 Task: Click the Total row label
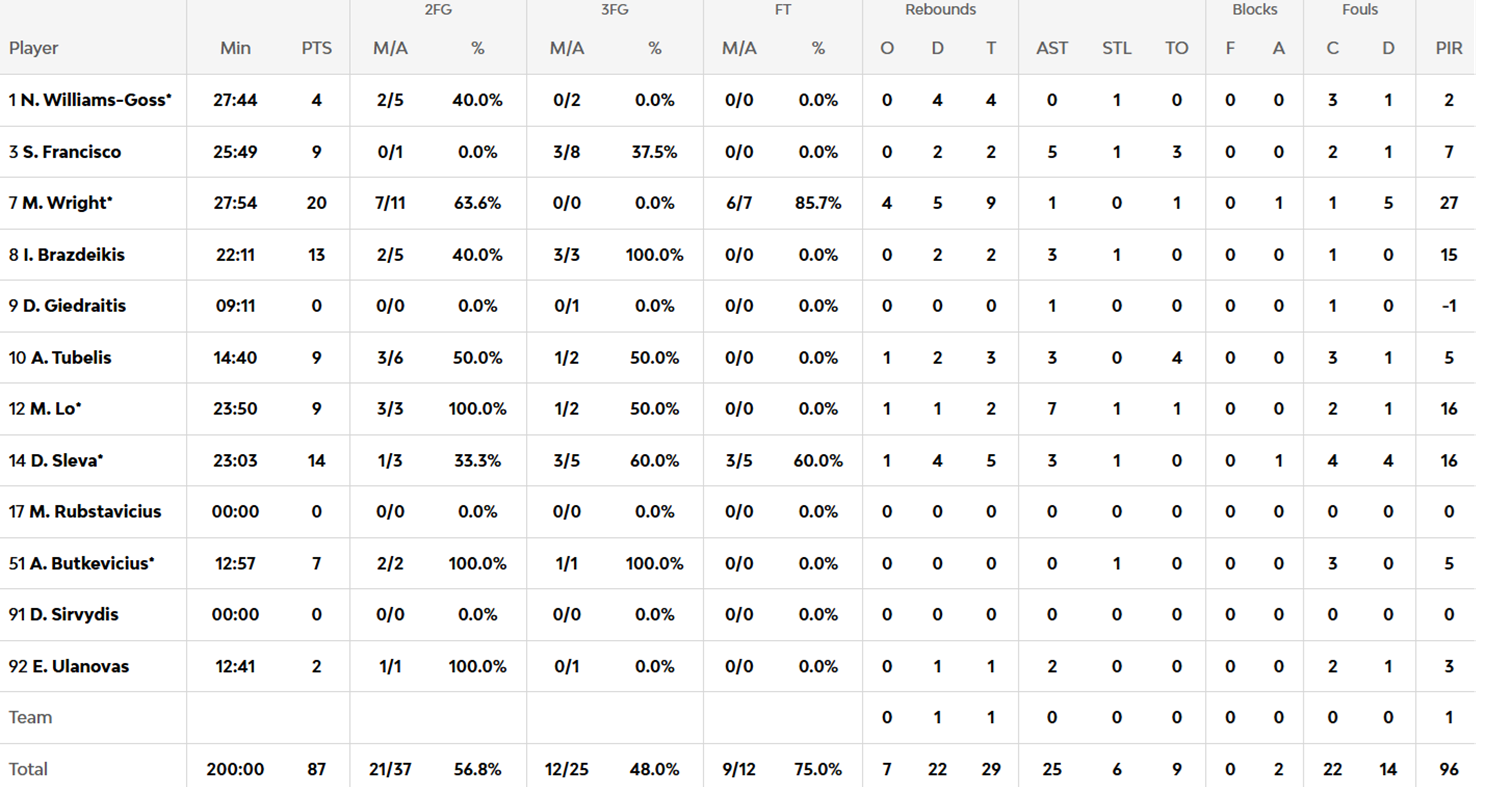(x=28, y=769)
